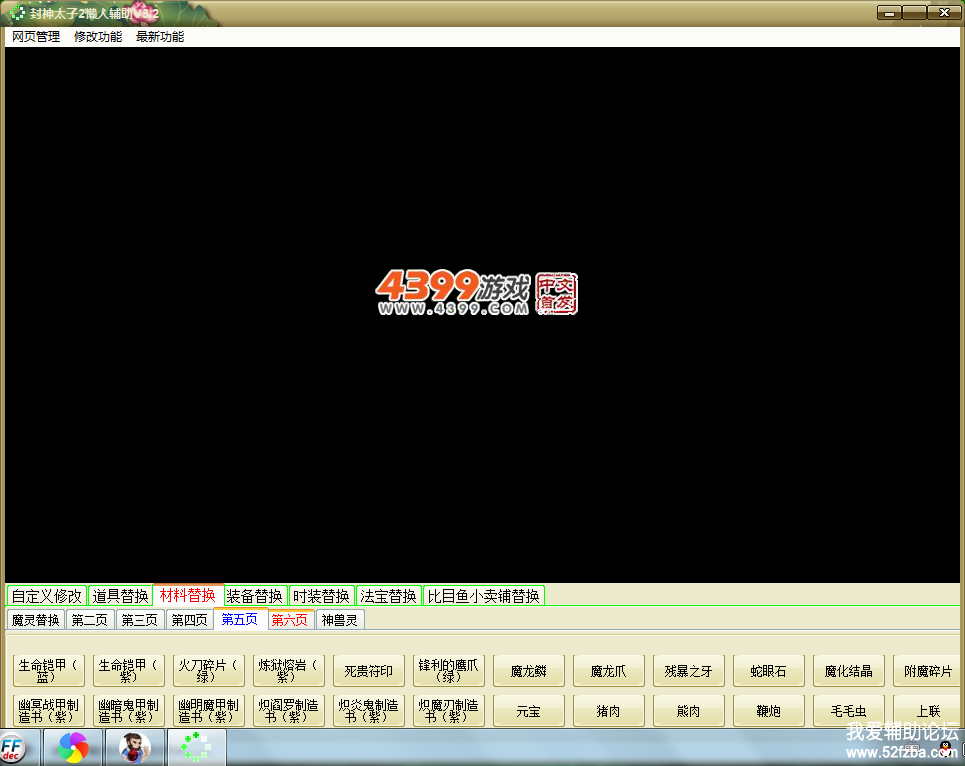Select the 幽明魔甲制造书（紫） button
The height and width of the screenshot is (766, 965).
click(209, 711)
